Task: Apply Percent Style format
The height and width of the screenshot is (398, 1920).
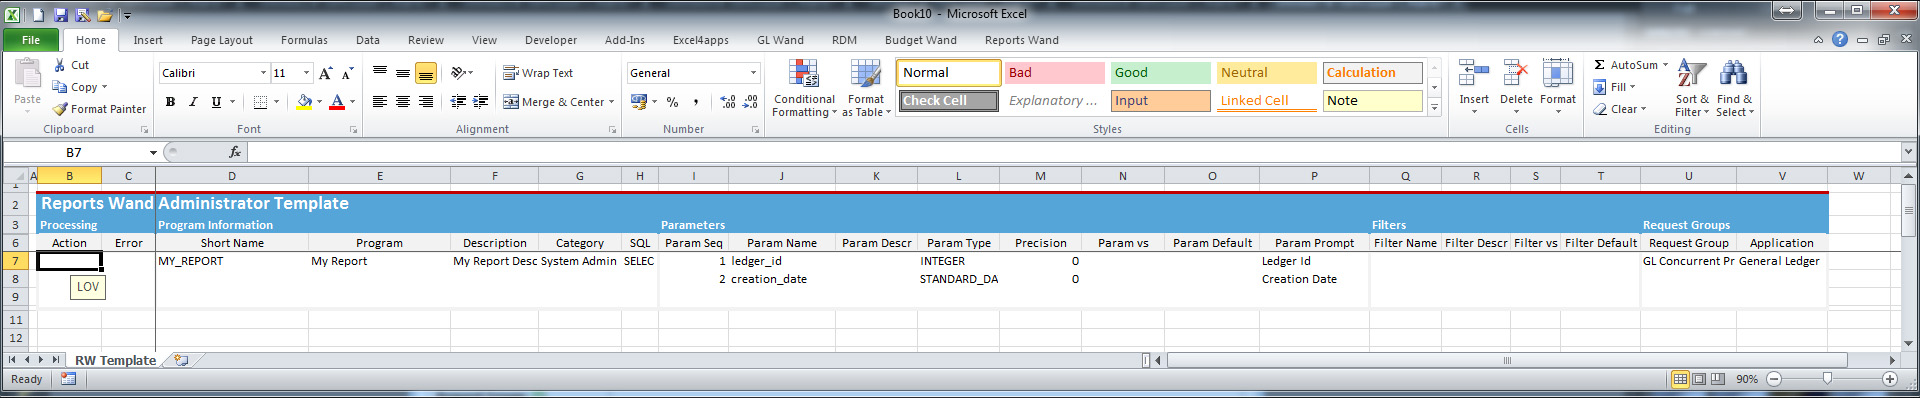Action: click(x=672, y=102)
